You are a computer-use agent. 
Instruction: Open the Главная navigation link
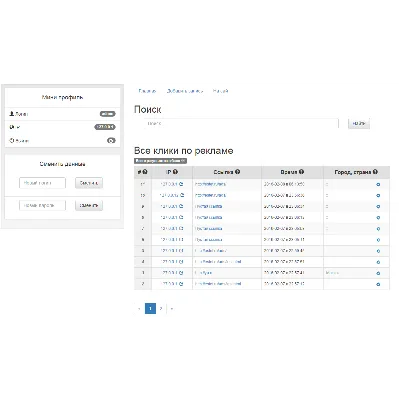point(147,91)
